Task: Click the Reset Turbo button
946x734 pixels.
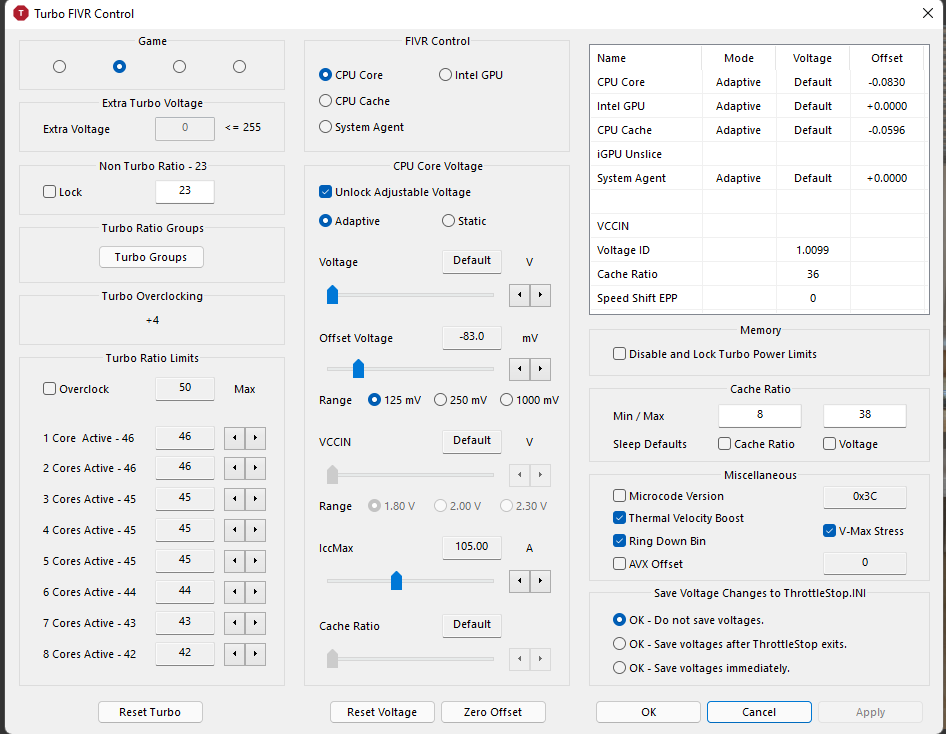Action: tap(150, 712)
